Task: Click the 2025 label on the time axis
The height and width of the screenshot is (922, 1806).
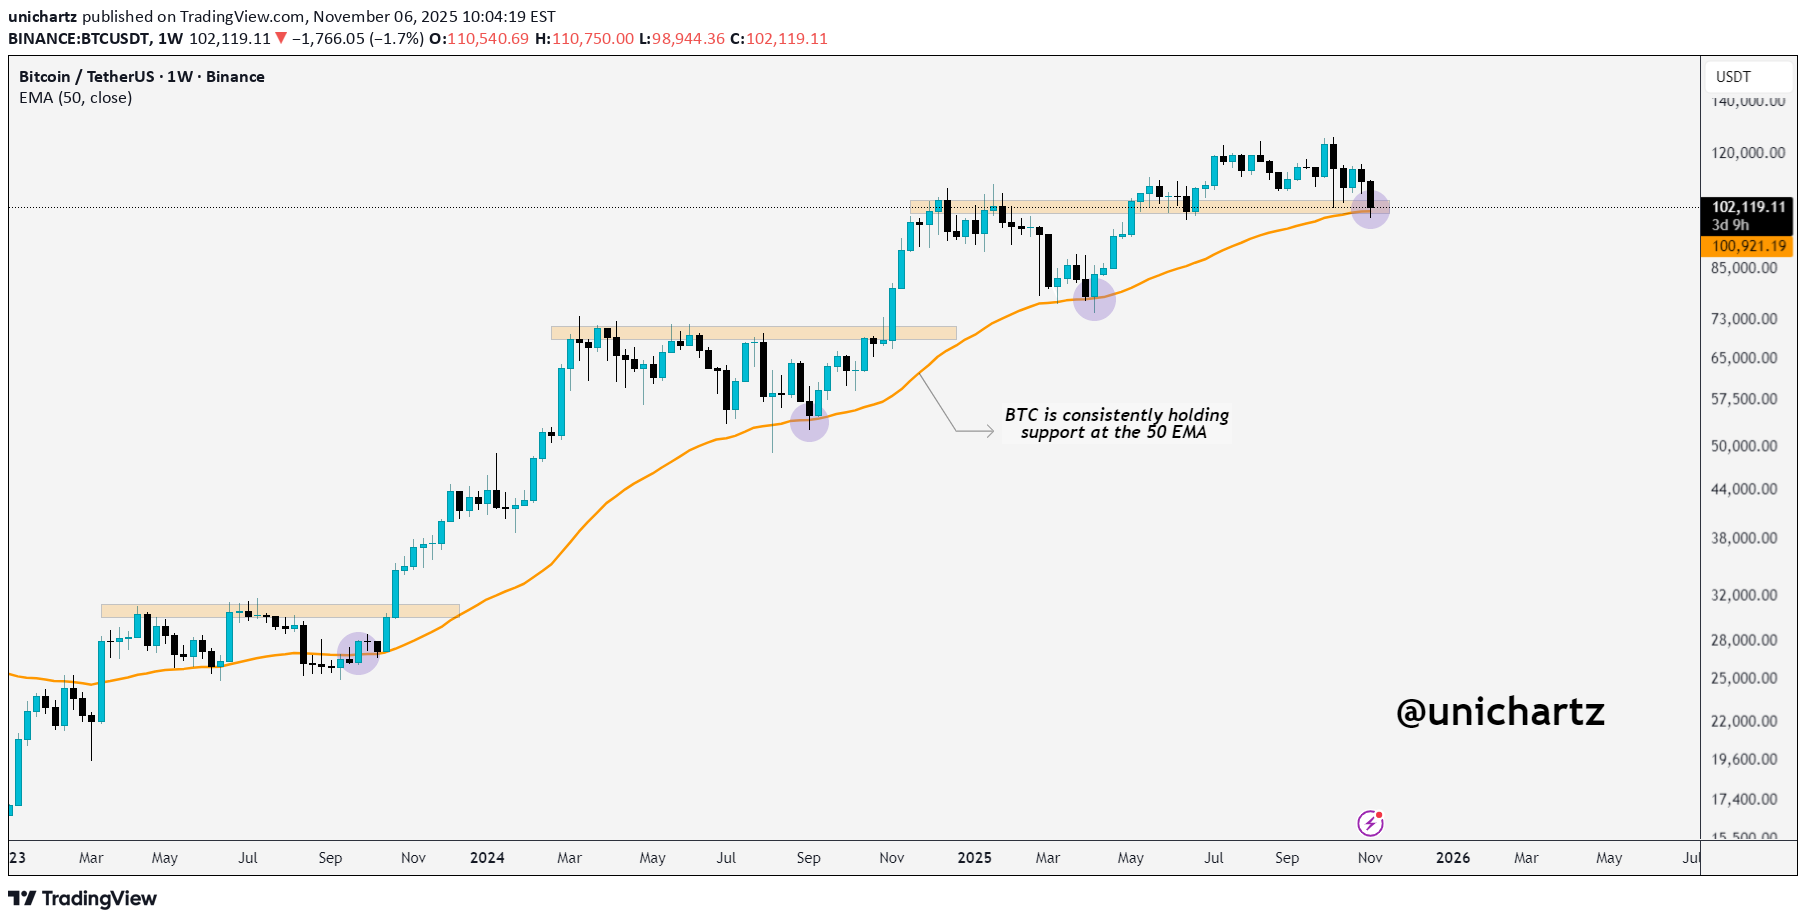Action: click(x=974, y=858)
